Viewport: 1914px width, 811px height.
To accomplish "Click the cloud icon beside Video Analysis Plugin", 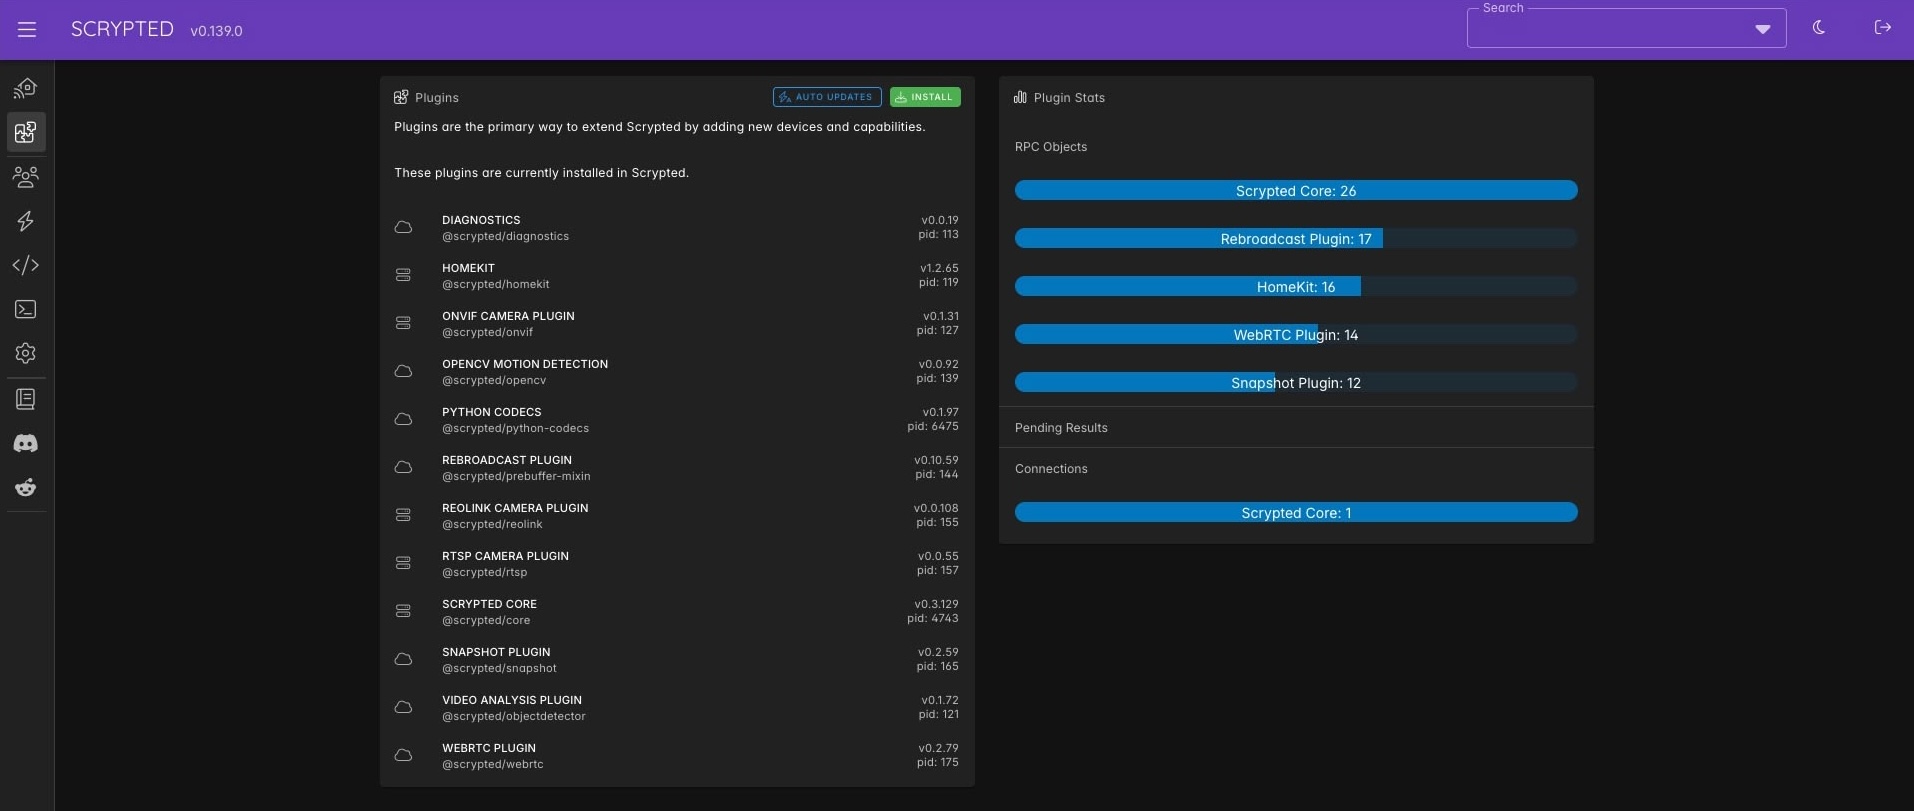I will tap(403, 707).
